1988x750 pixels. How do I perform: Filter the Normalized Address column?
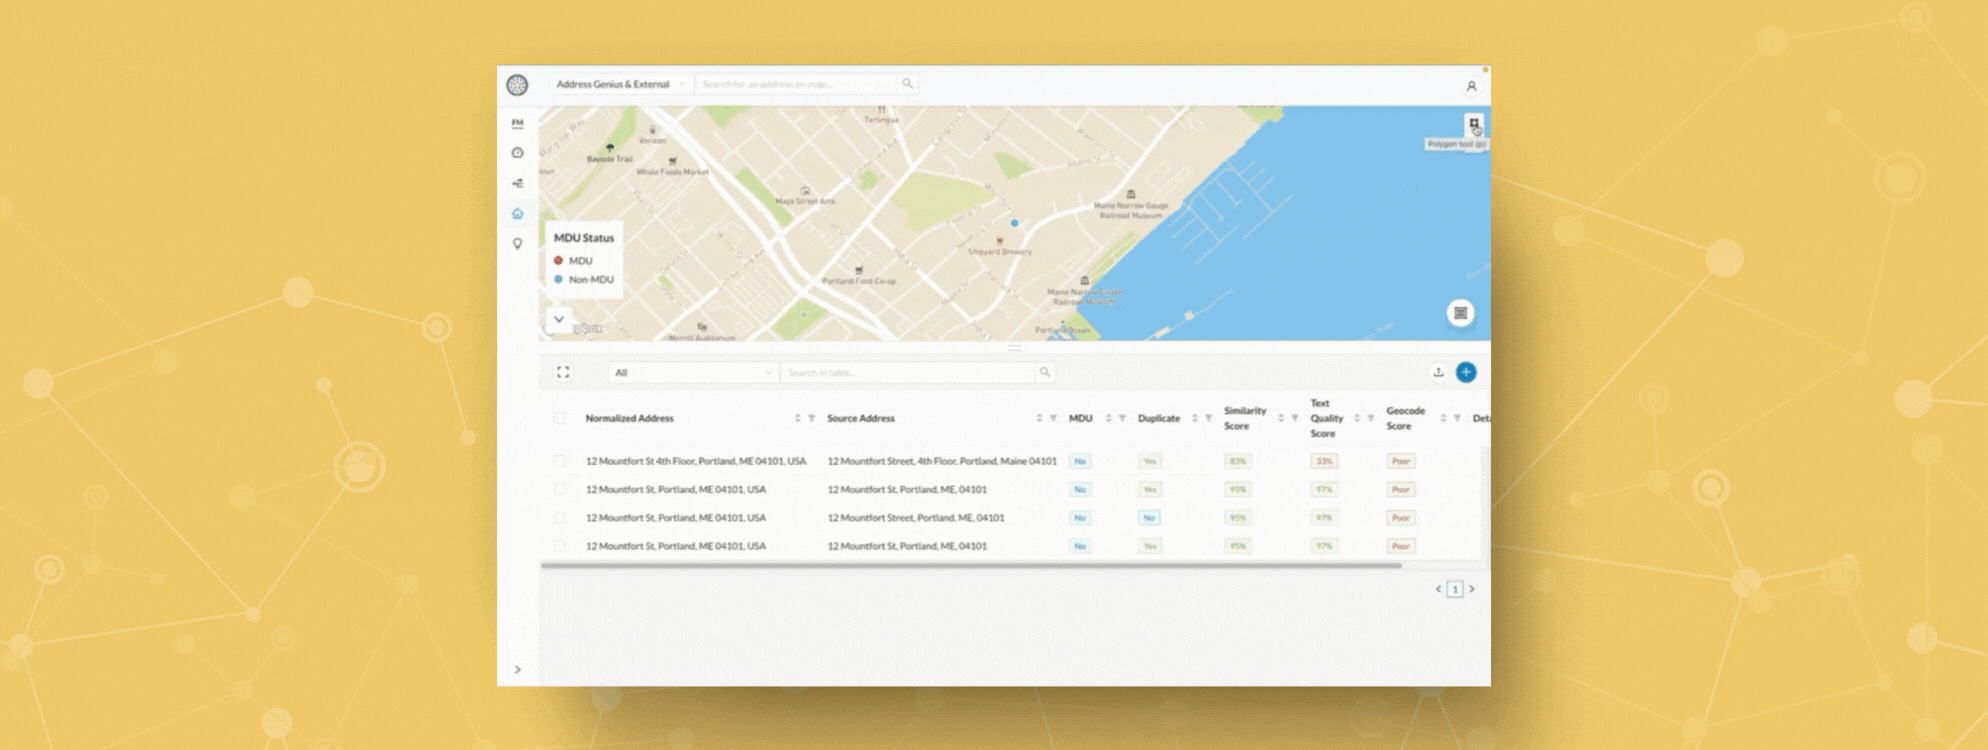[x=811, y=418]
